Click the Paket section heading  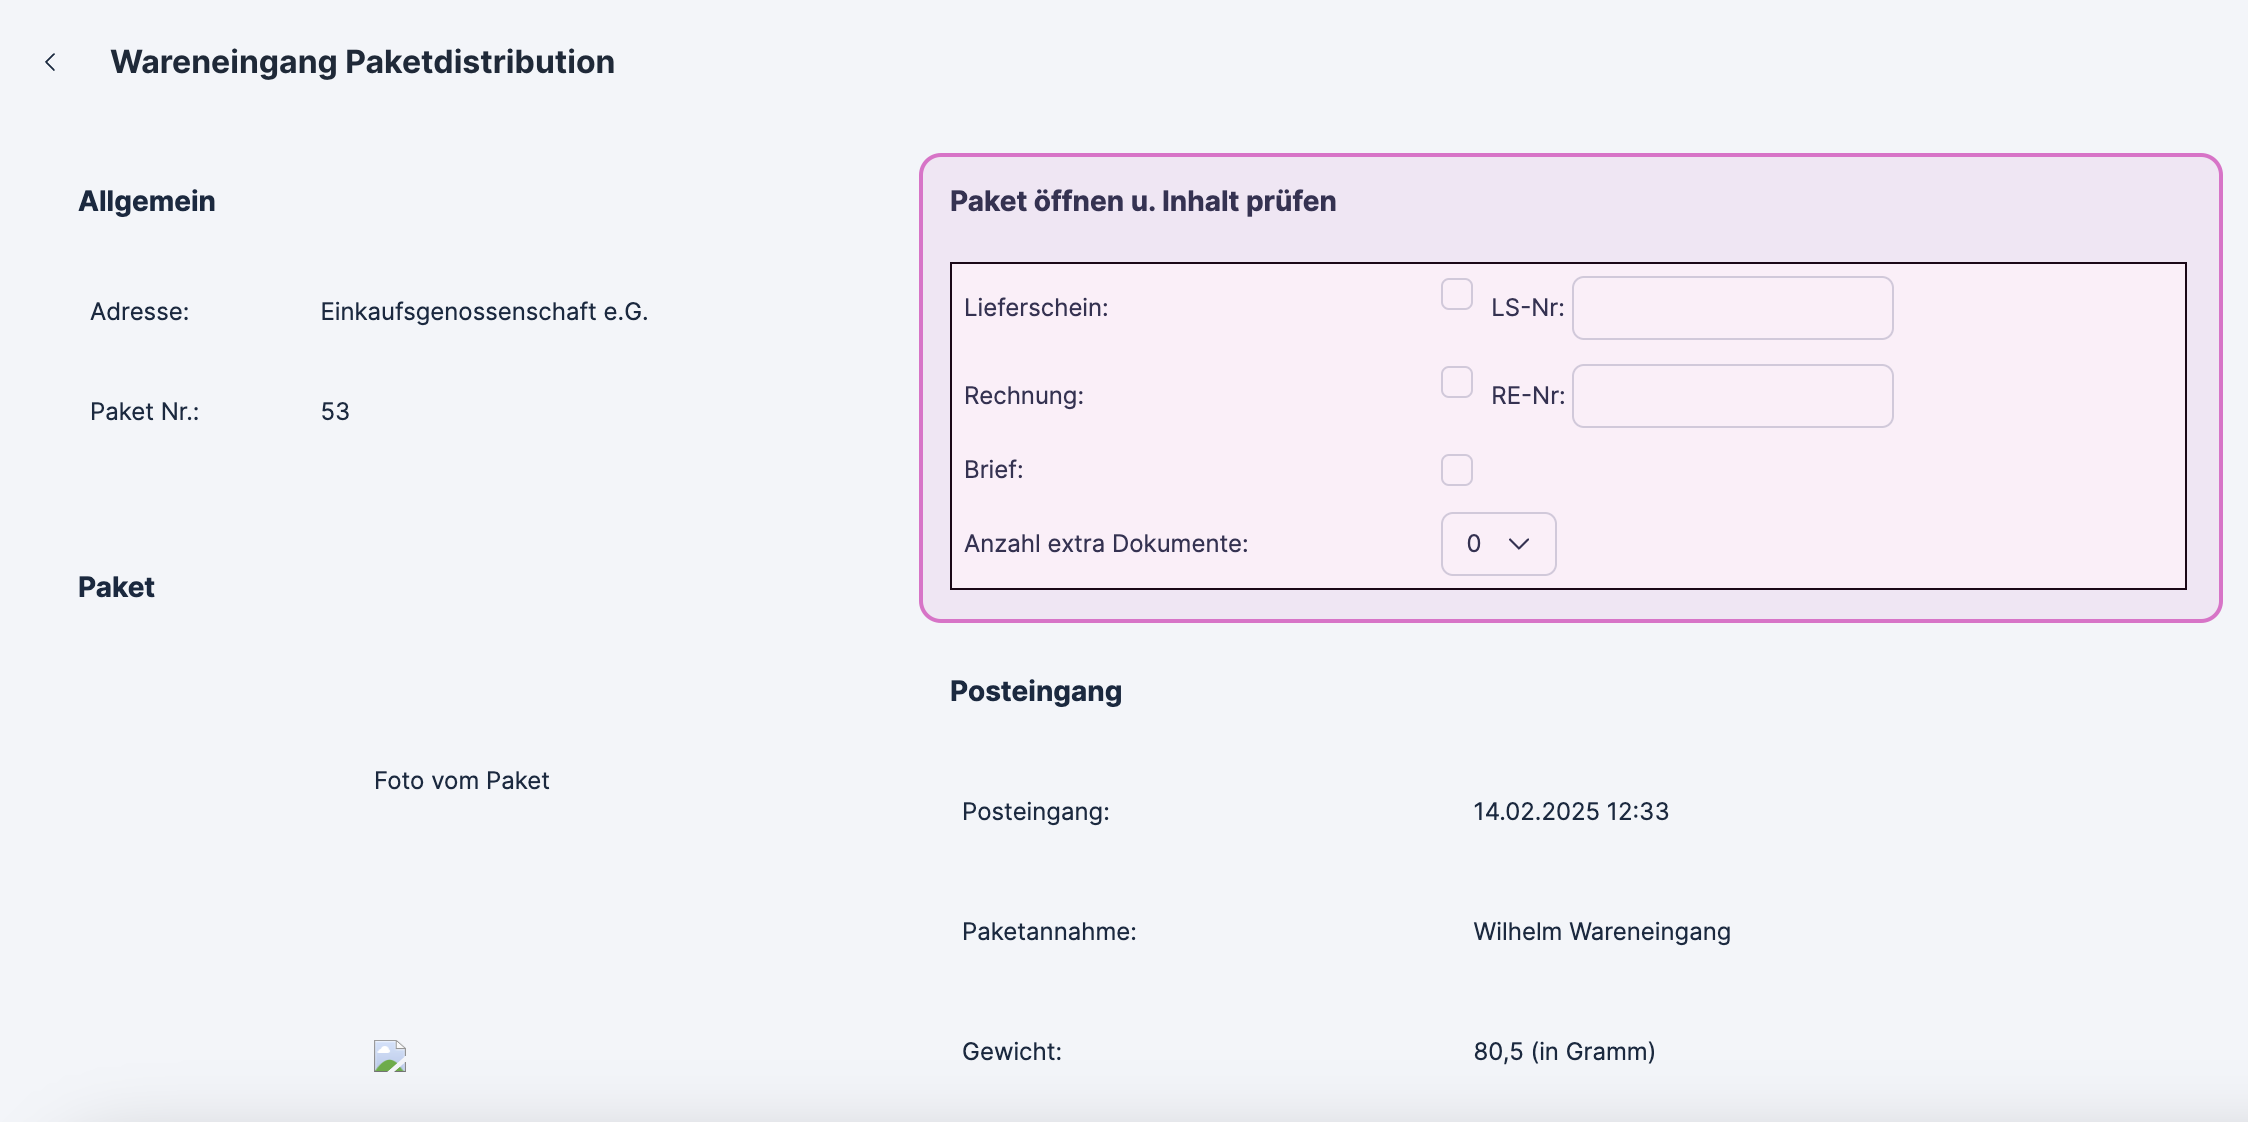point(116,587)
